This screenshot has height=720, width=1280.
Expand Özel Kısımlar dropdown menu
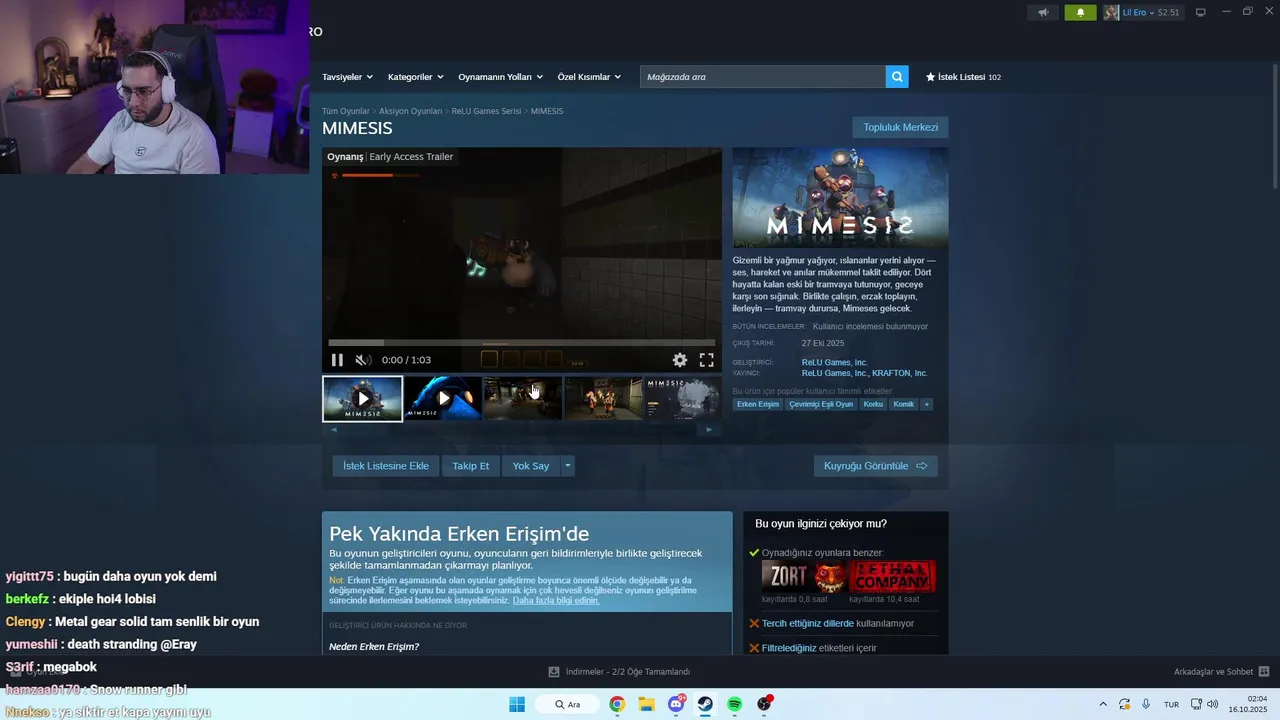tap(589, 77)
